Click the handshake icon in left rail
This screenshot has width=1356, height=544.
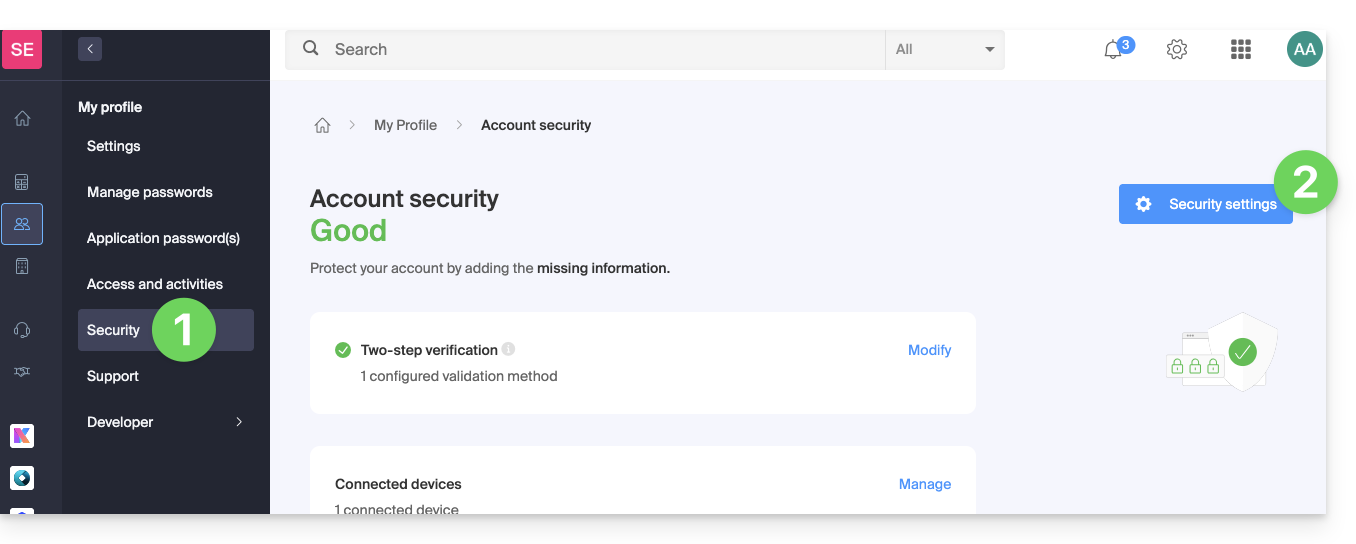(x=22, y=371)
